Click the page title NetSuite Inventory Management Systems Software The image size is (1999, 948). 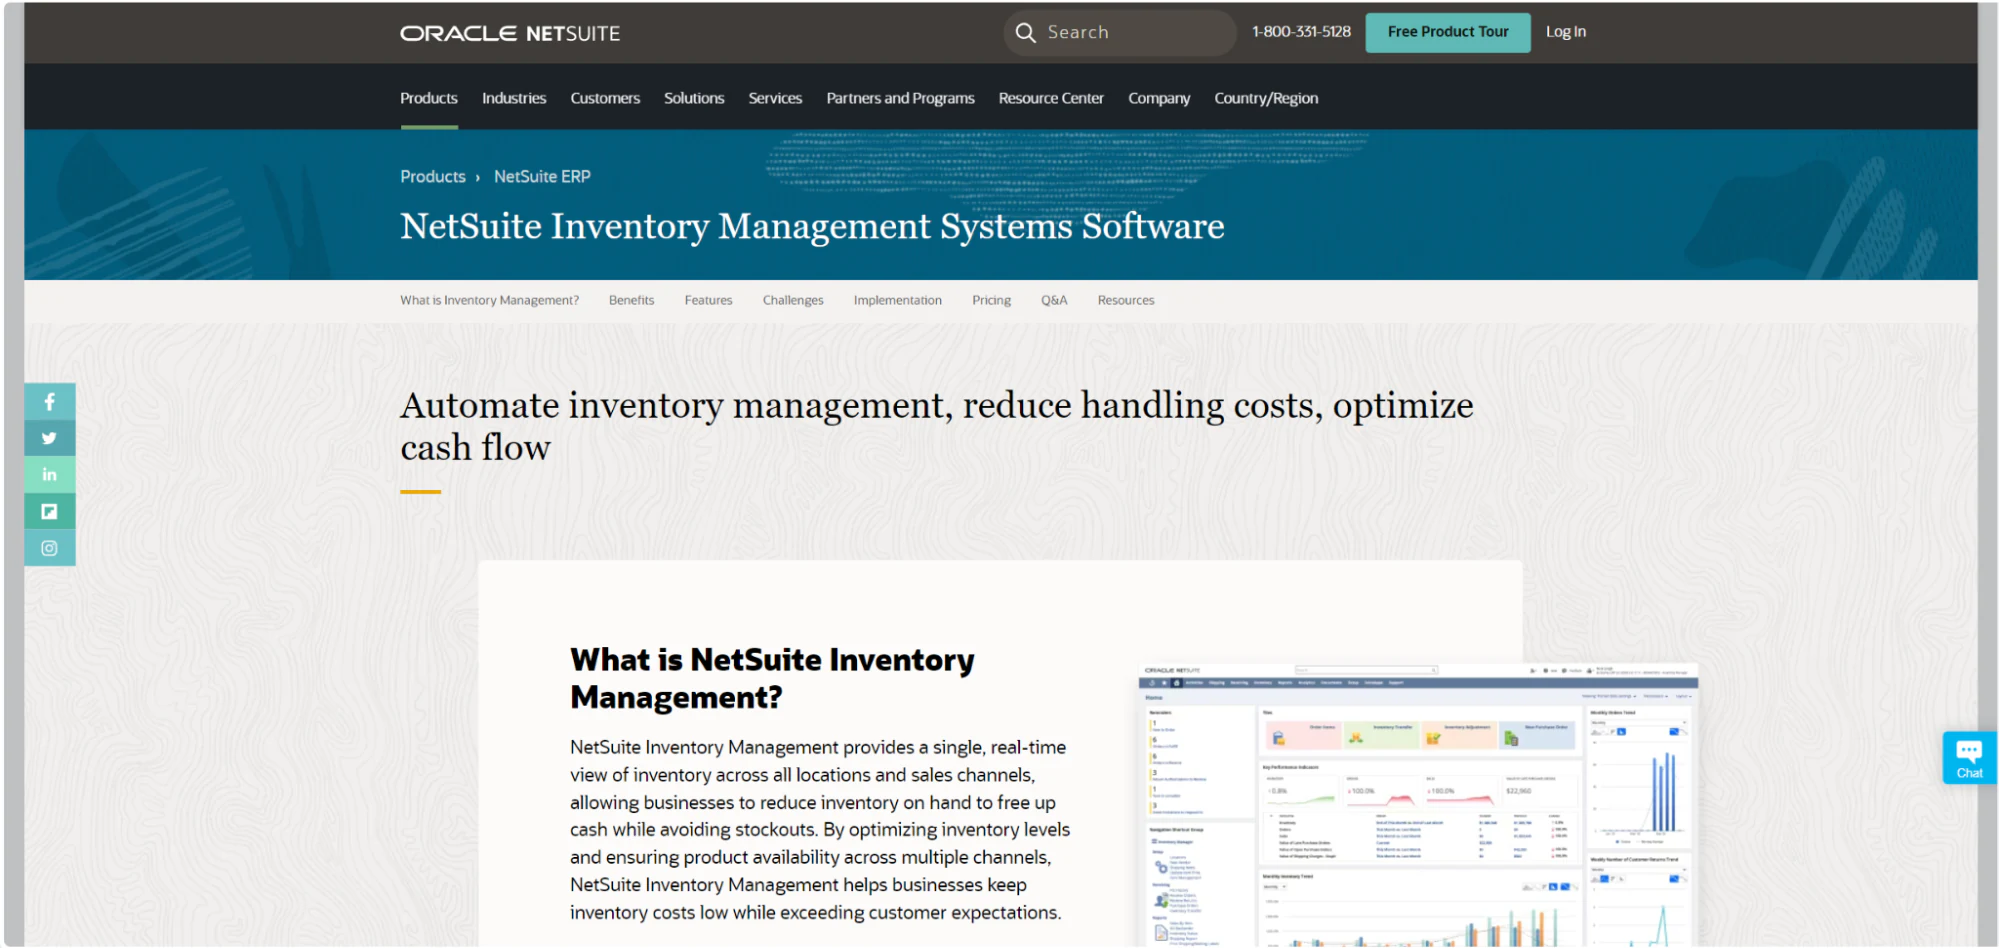point(812,227)
